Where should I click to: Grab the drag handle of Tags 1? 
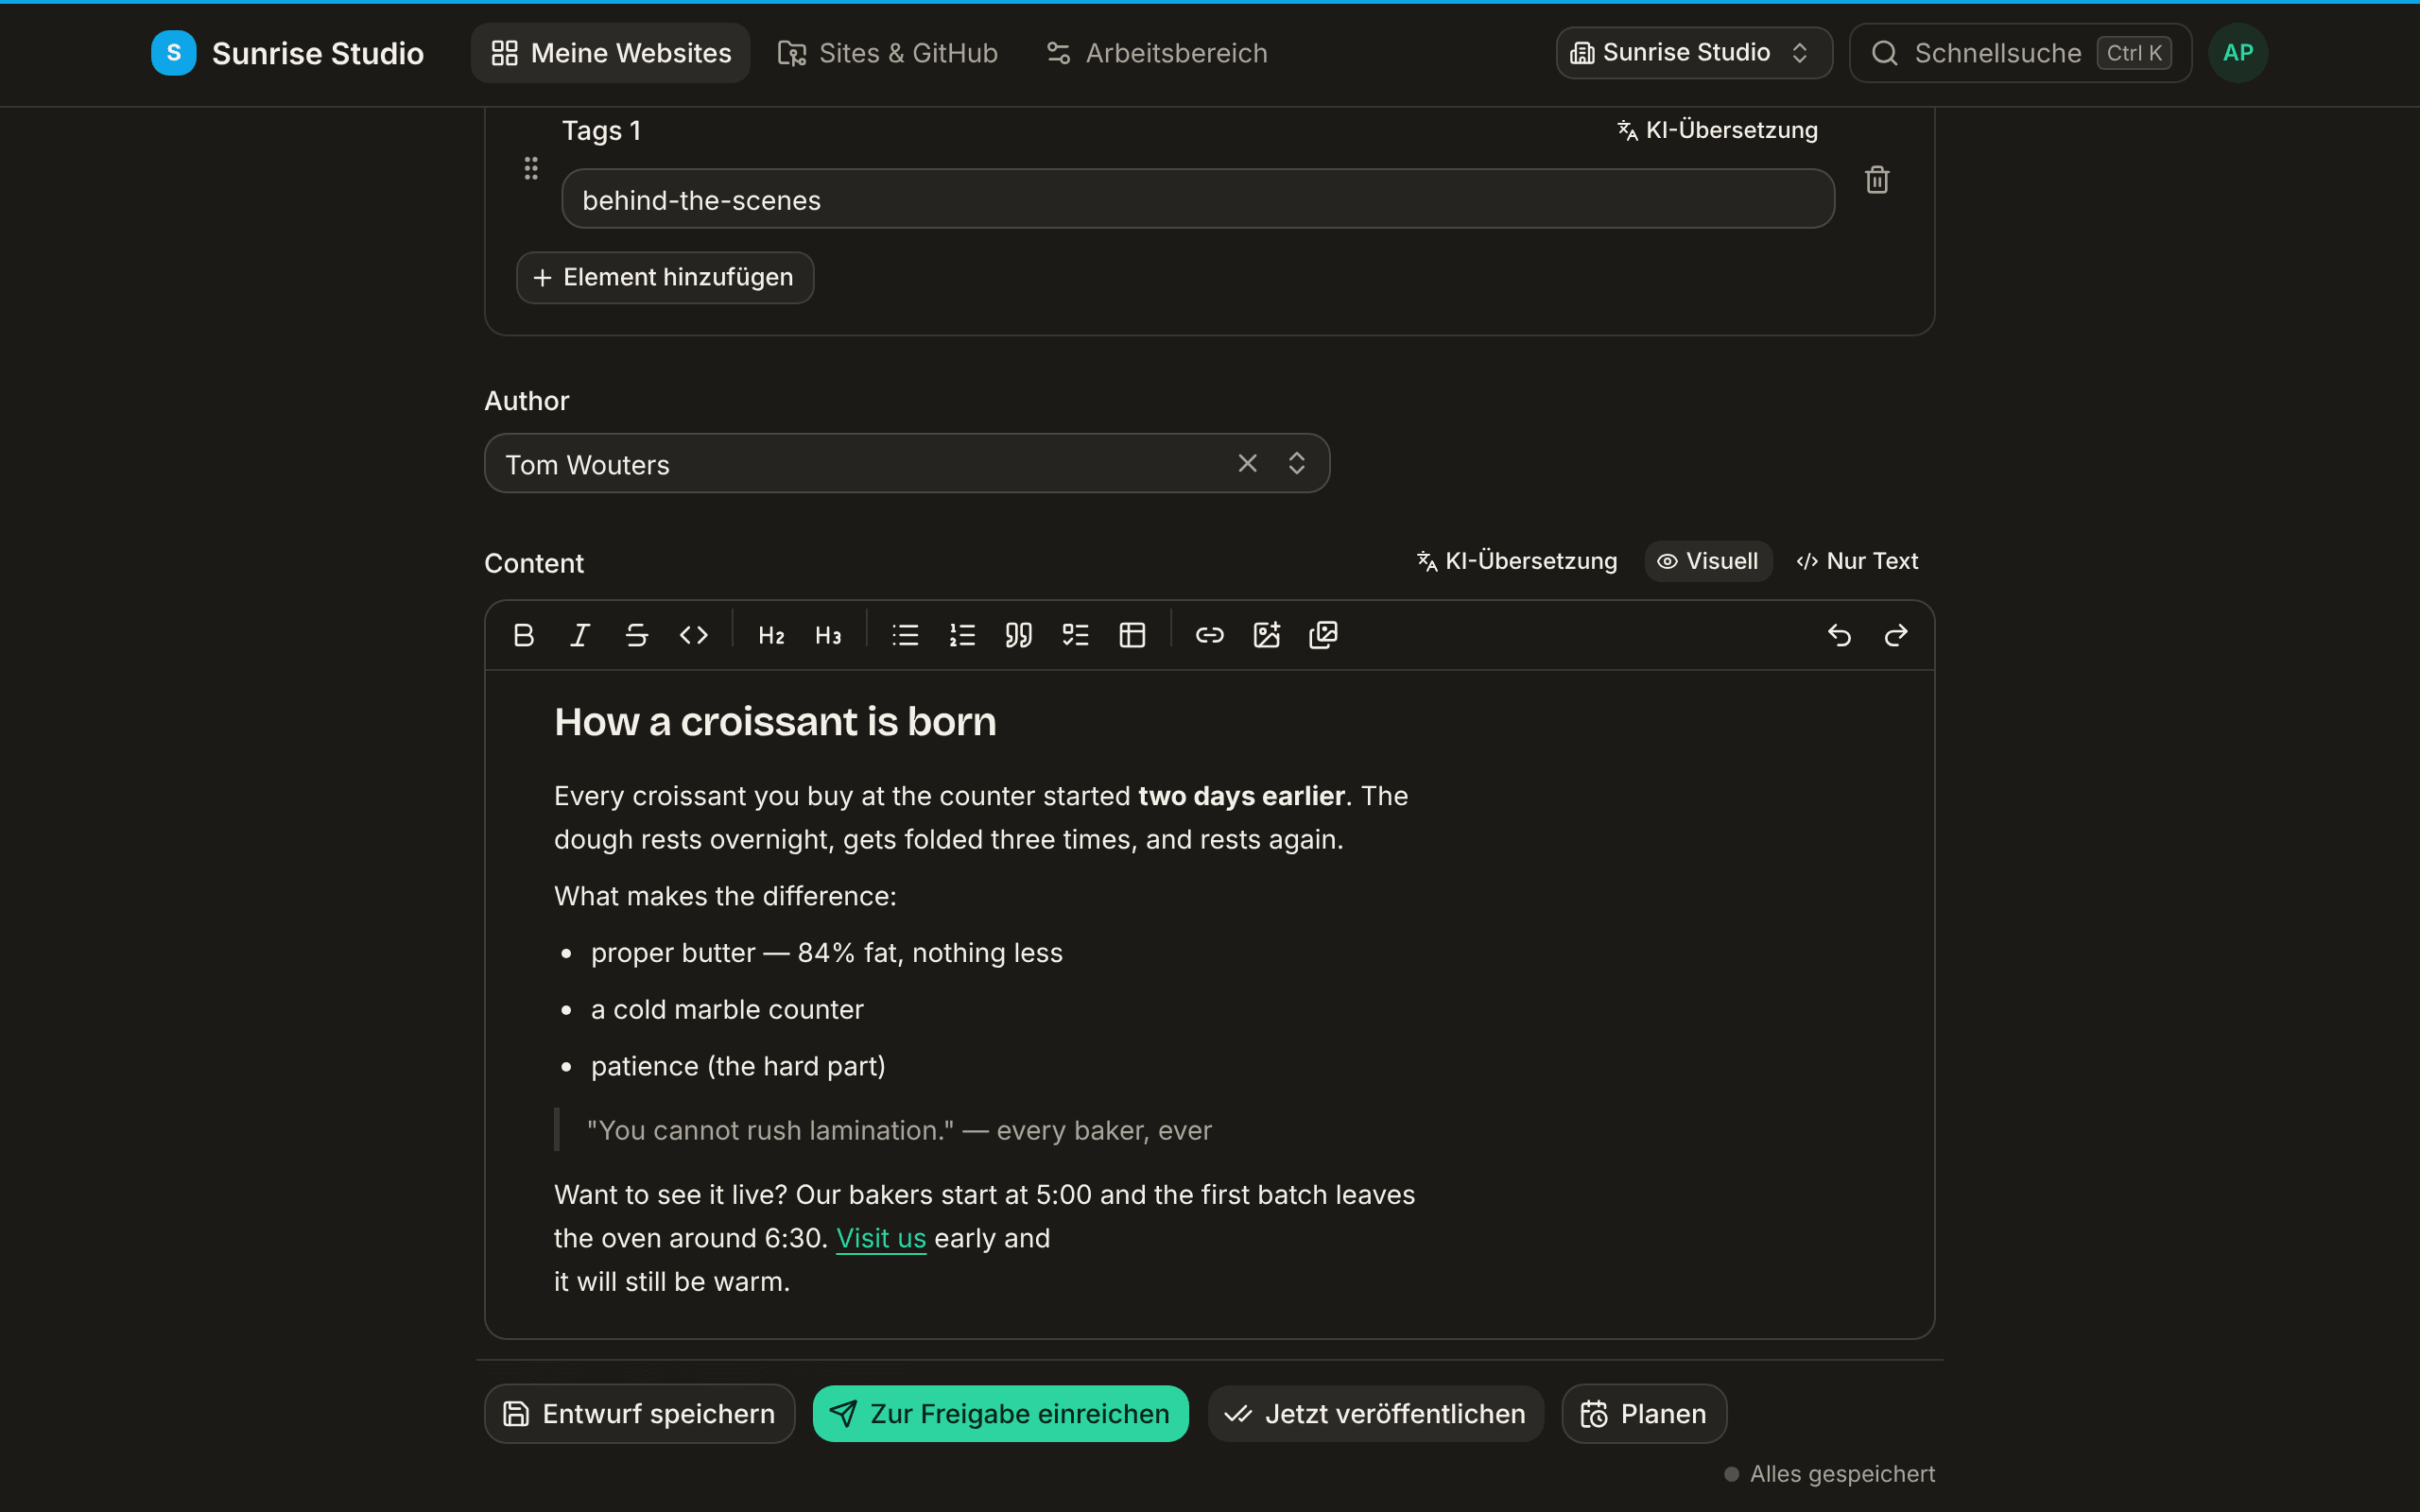coord(531,168)
